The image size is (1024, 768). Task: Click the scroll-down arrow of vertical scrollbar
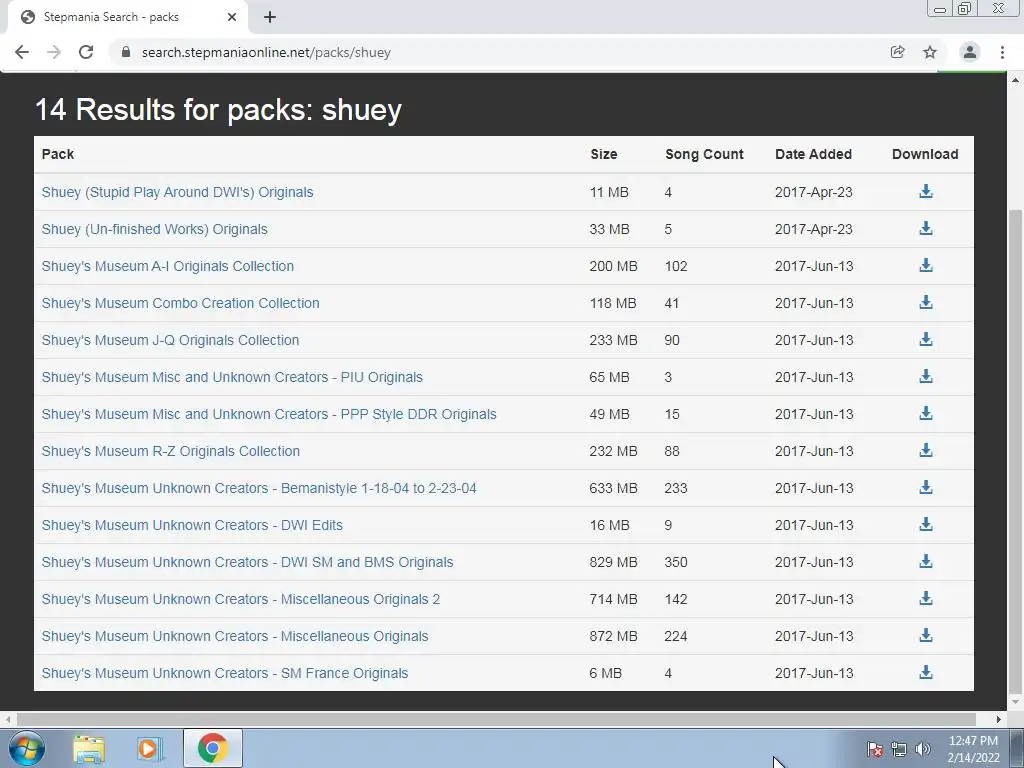[x=1015, y=703]
